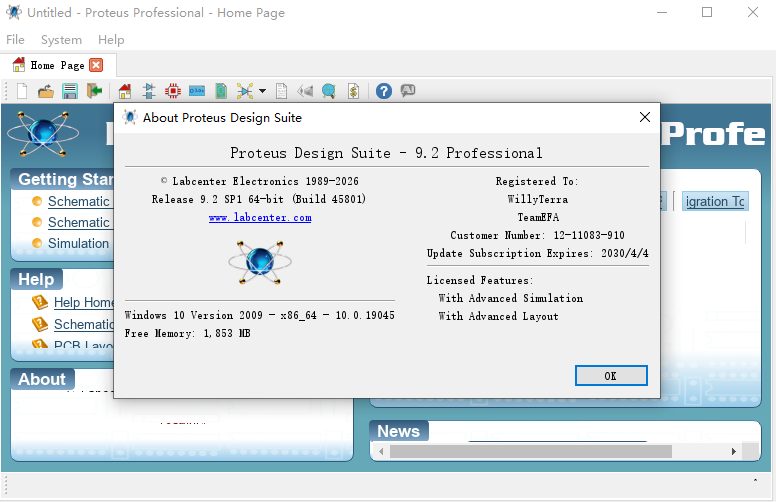Viewport: 776px width, 502px height.
Task: Click 'Customer Number: 12-11083-910'
Action: [537, 235]
